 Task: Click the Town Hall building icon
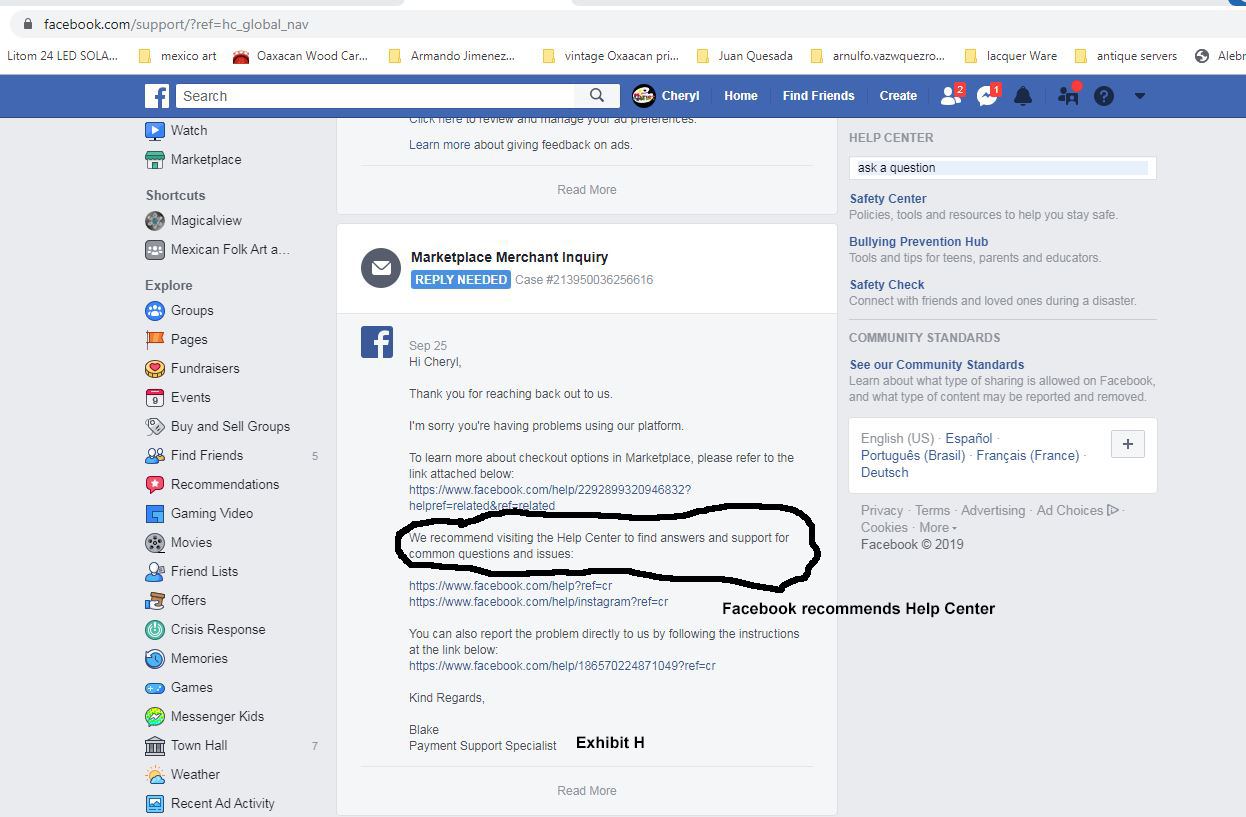(x=155, y=745)
